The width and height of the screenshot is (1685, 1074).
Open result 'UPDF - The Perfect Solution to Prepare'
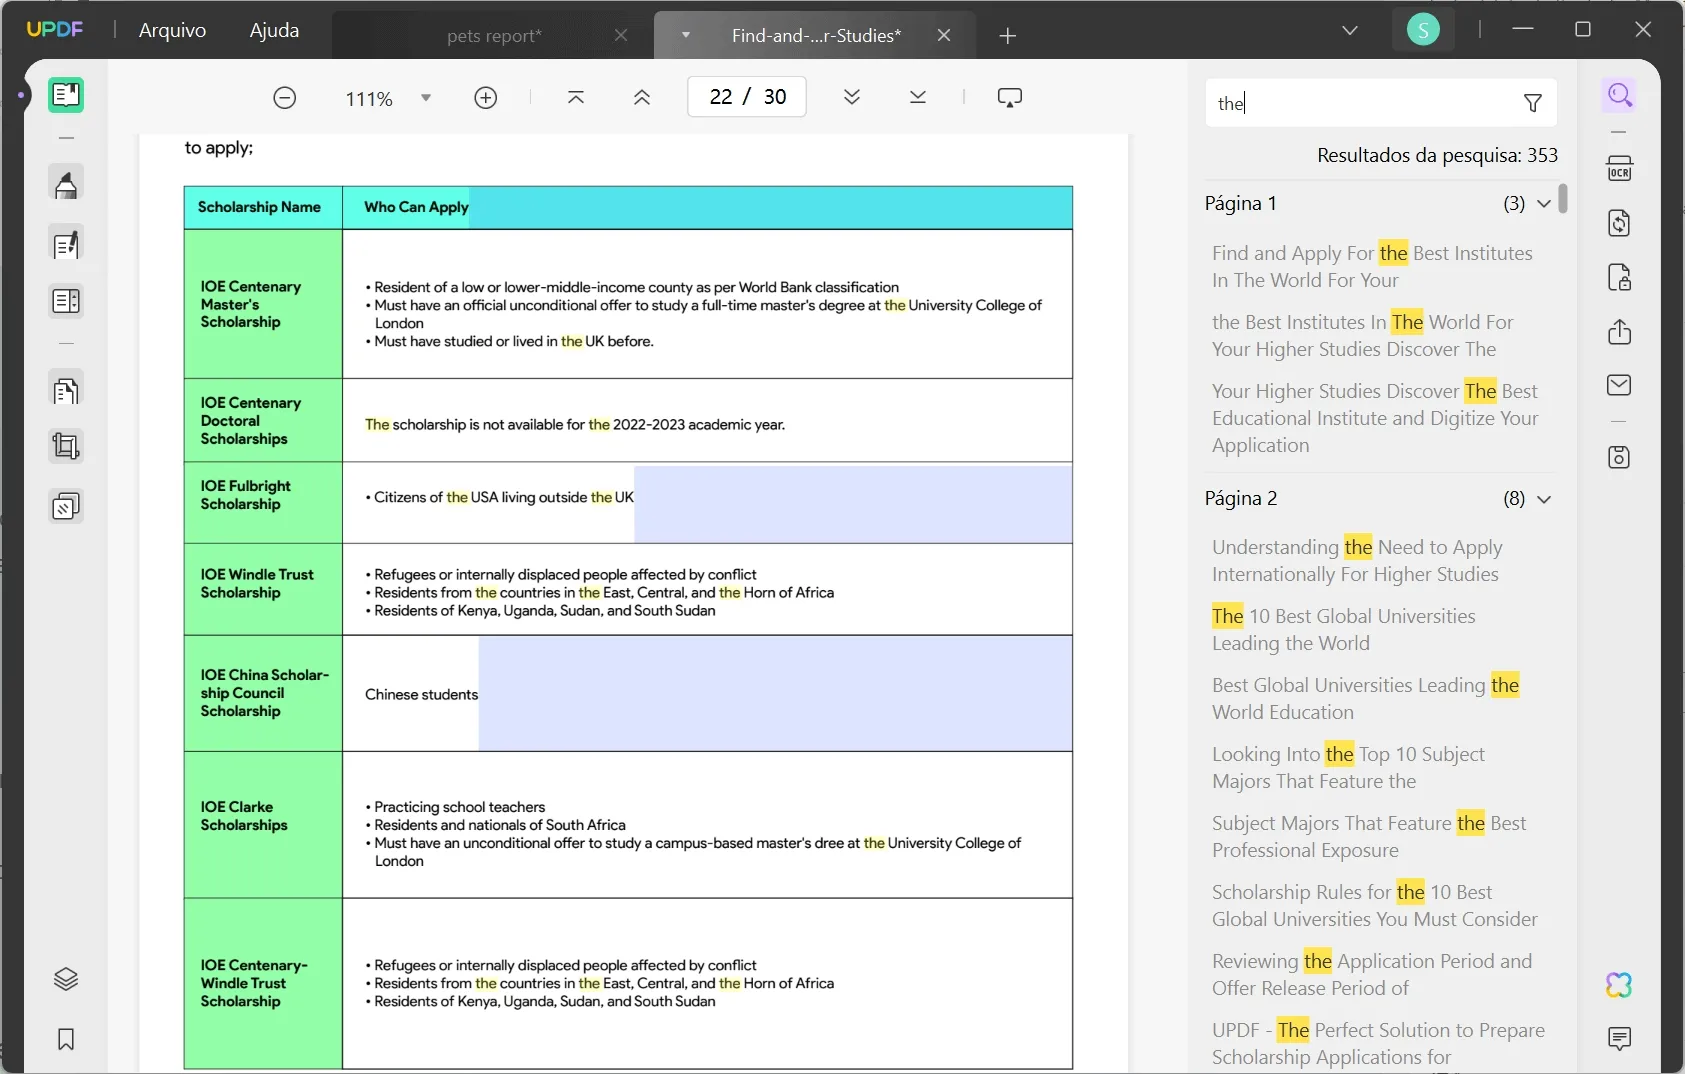coord(1378,1044)
